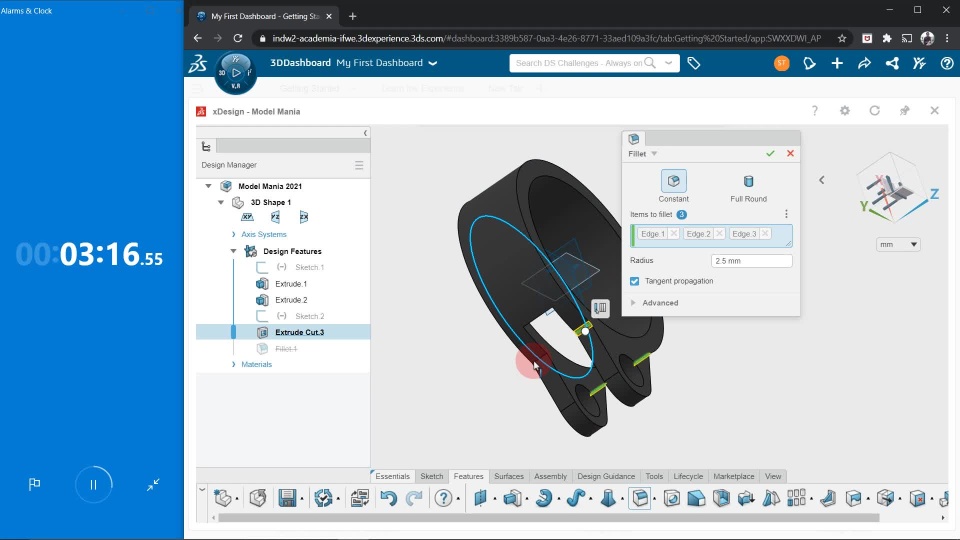
Task: Switch to the Assembly tab
Action: [x=550, y=476]
